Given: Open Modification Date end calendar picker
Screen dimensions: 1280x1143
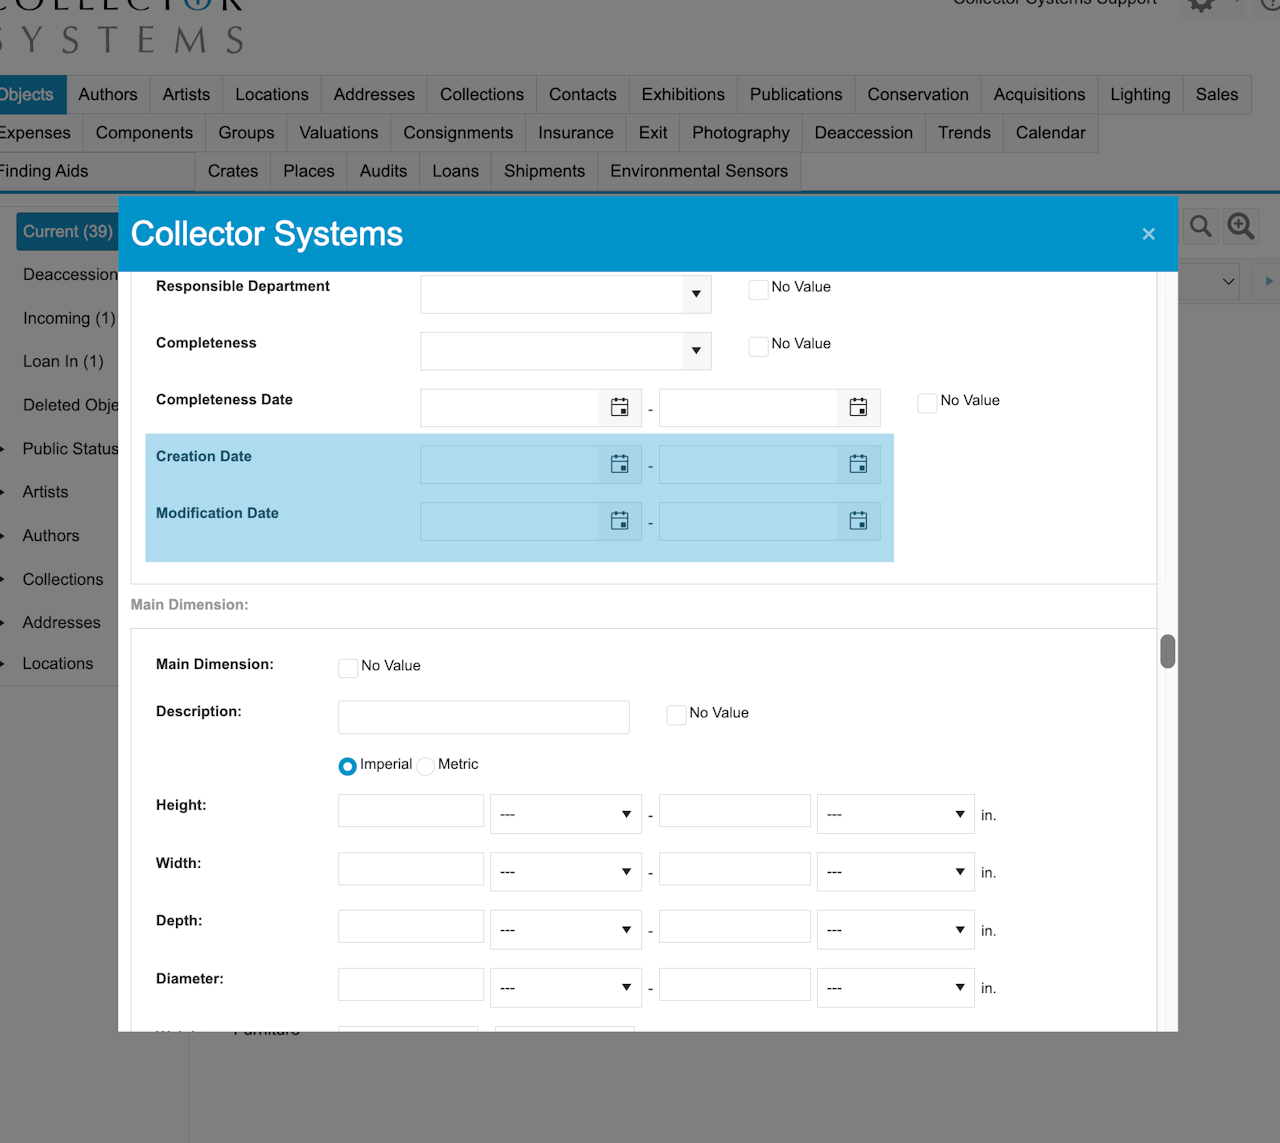Looking at the screenshot, I should click(858, 521).
